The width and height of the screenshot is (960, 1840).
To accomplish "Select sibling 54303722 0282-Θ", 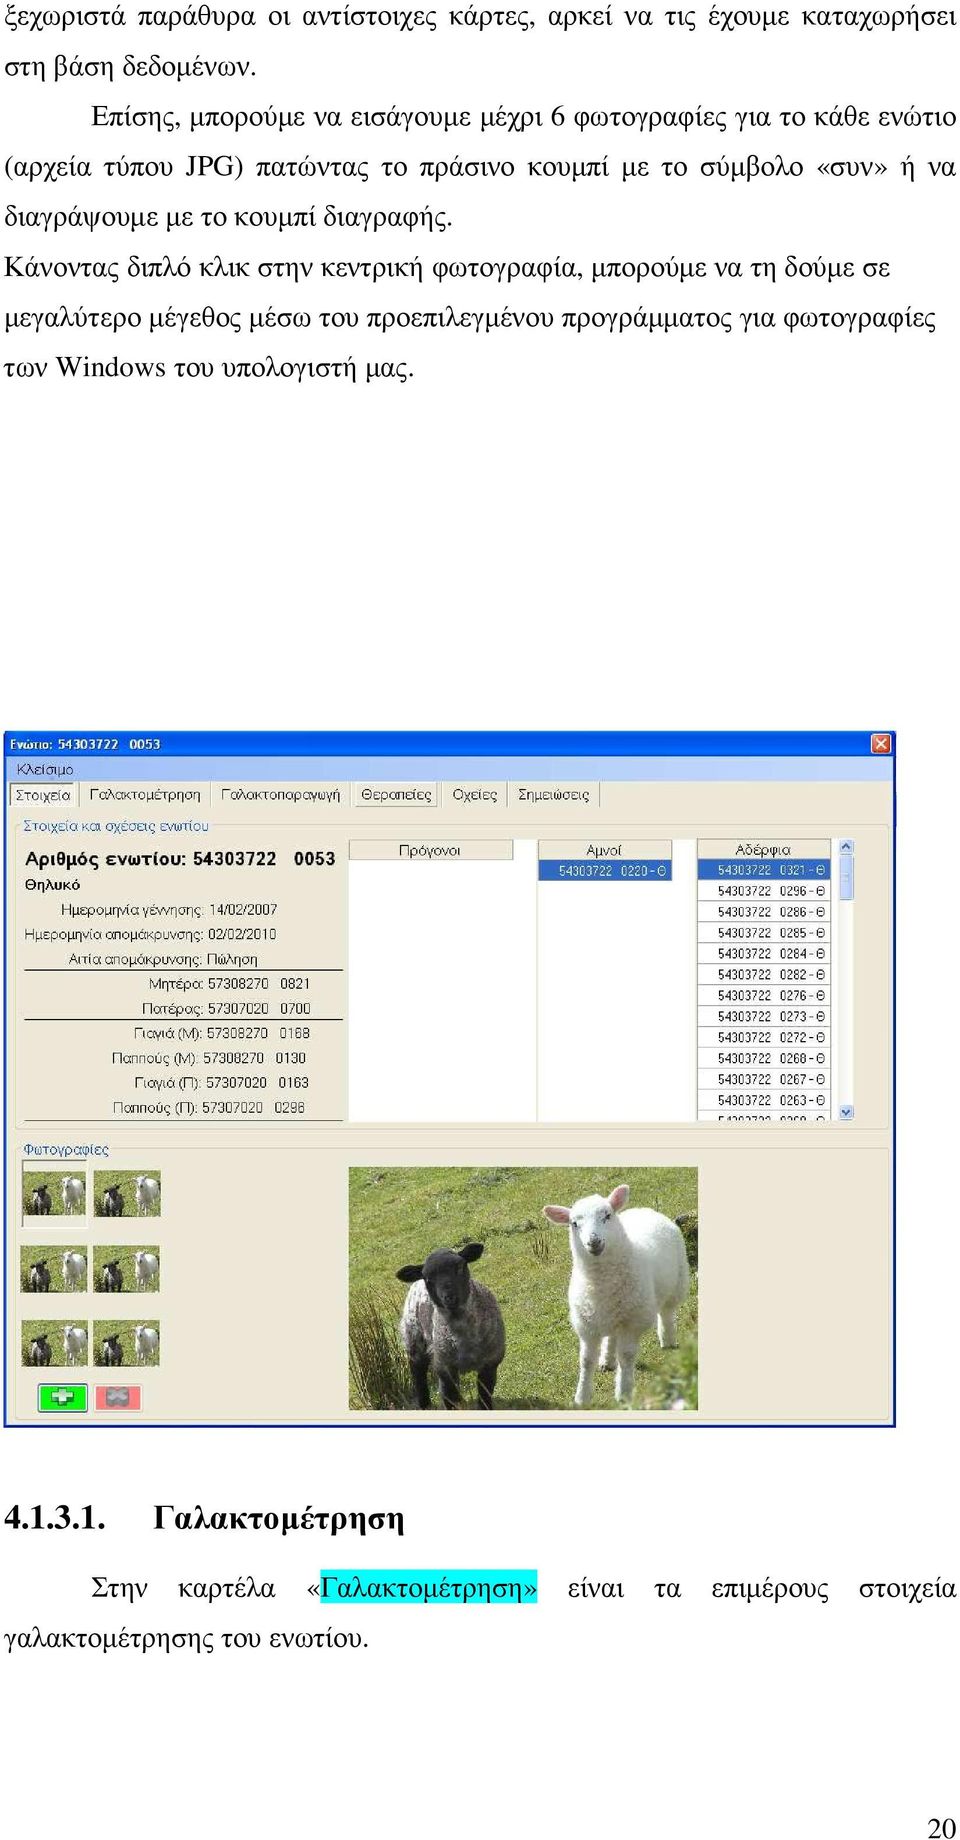I will tap(765, 975).
